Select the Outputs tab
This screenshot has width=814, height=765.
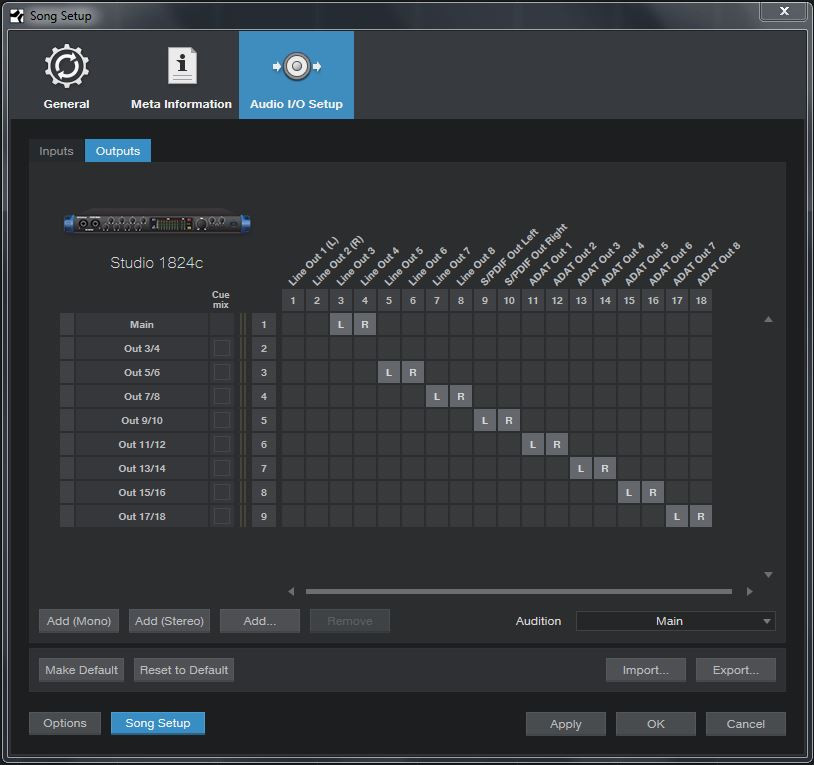118,151
